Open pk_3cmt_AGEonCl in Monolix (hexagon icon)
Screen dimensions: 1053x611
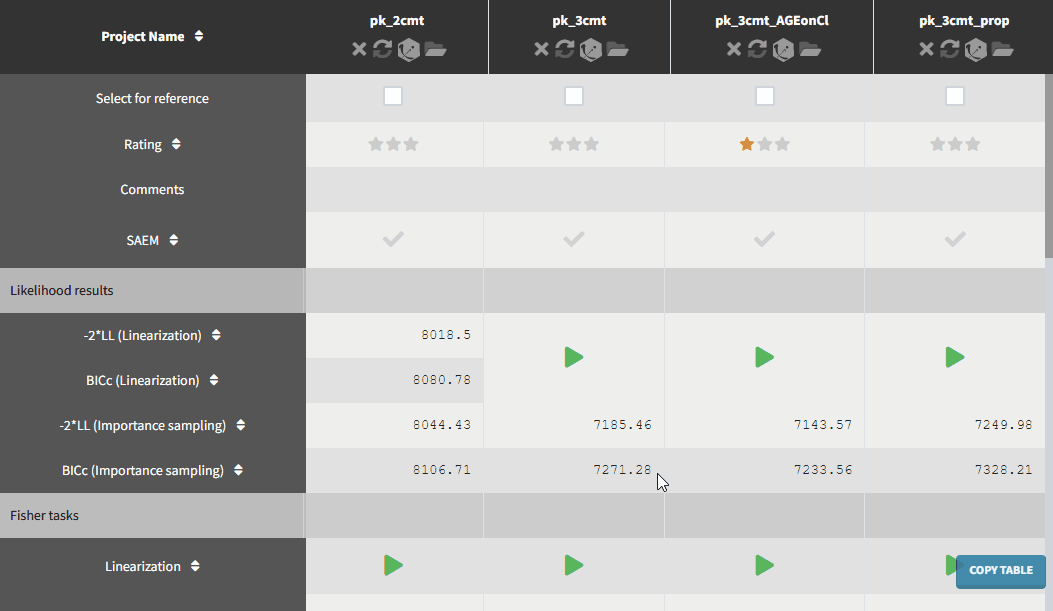(783, 50)
